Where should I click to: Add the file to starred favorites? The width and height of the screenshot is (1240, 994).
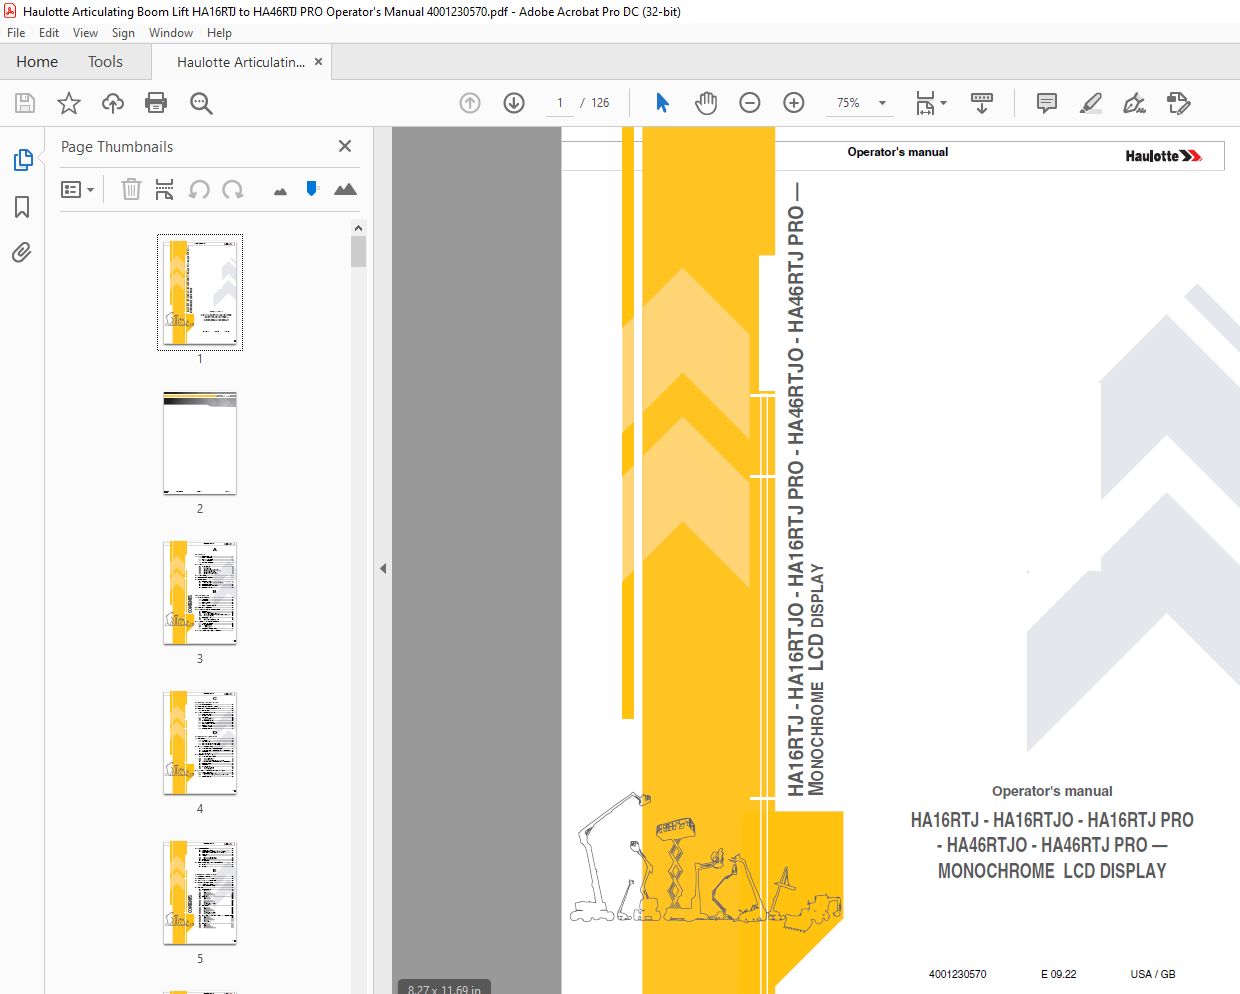click(69, 103)
